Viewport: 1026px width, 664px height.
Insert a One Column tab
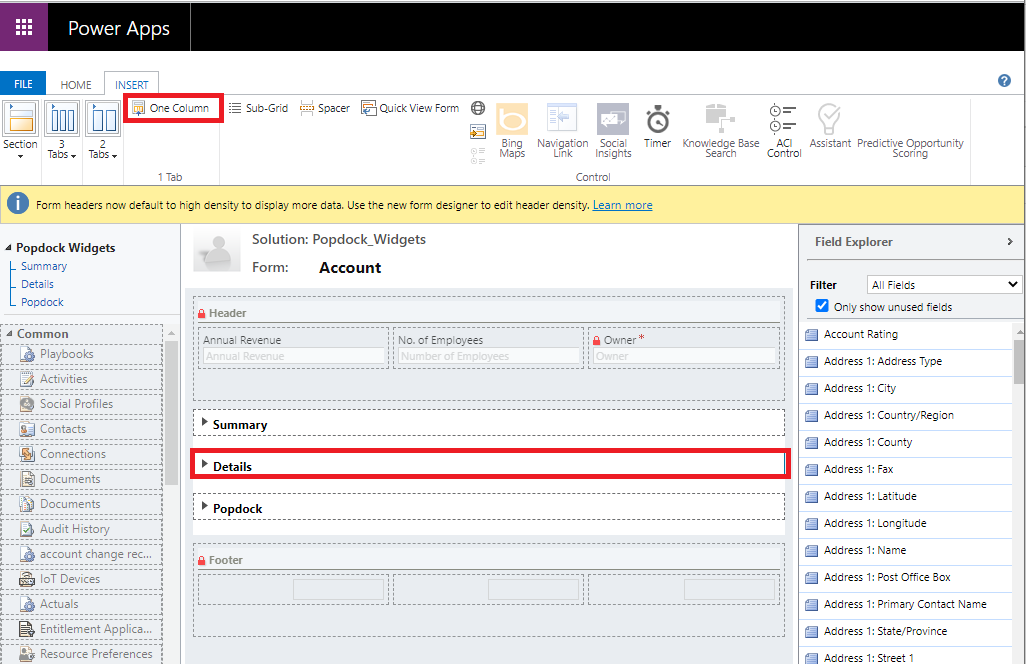click(x=171, y=108)
